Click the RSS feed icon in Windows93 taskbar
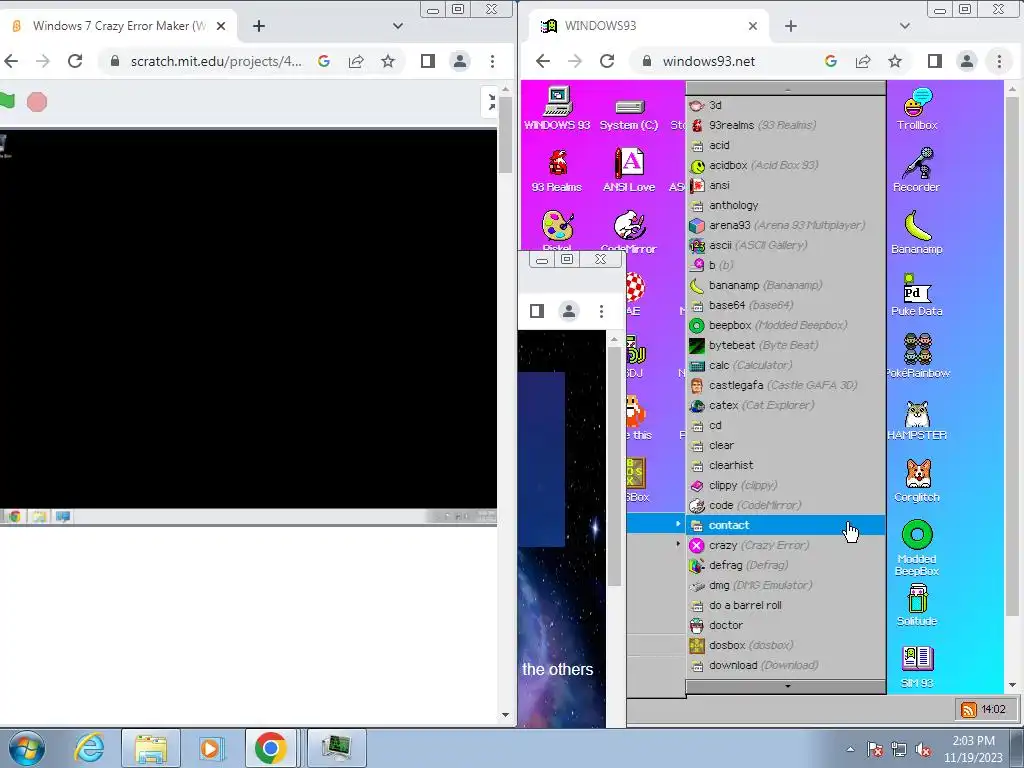The height and width of the screenshot is (768, 1024). [x=968, y=709]
